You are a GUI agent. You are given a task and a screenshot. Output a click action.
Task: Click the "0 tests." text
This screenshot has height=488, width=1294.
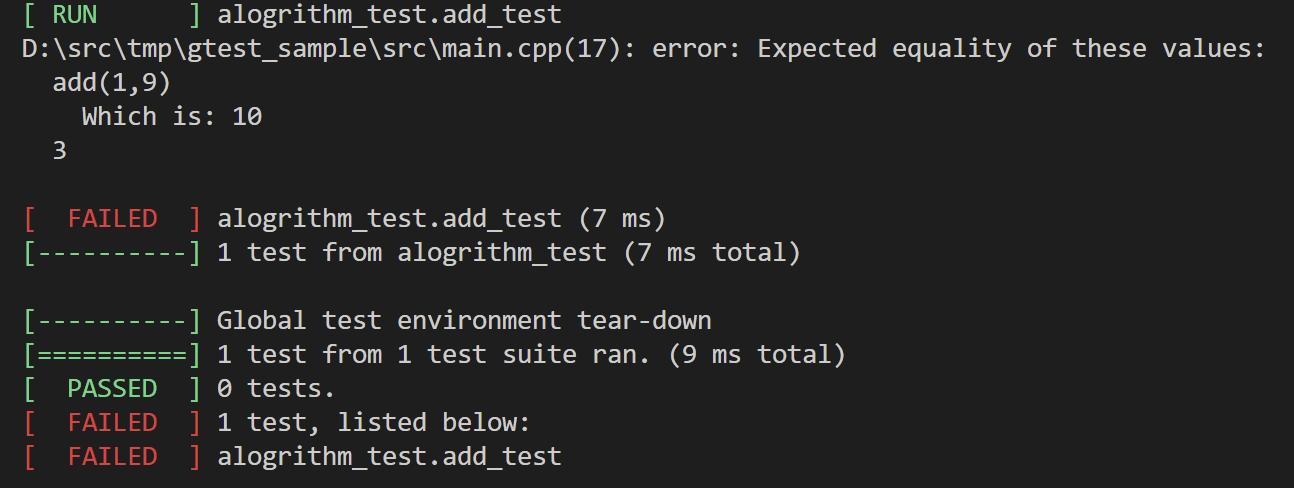coord(276,388)
